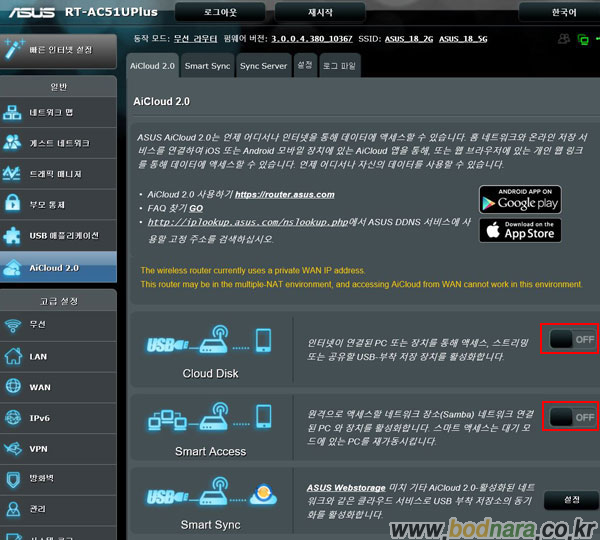Image resolution: width=600 pixels, height=540 pixels.
Task: Click the Smart Sync 설정 button
Action: pyautogui.click(x=571, y=500)
